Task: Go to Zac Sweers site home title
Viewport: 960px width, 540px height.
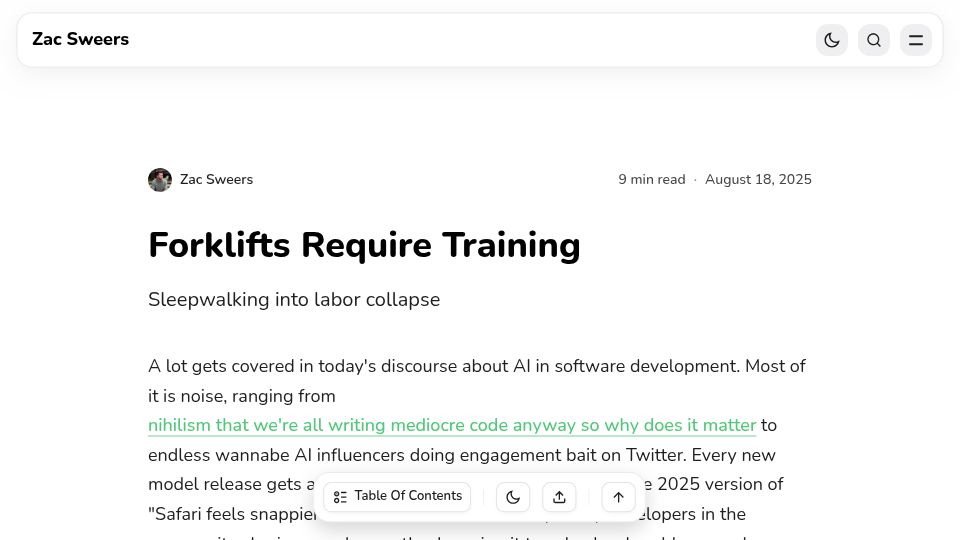Action: [x=80, y=39]
